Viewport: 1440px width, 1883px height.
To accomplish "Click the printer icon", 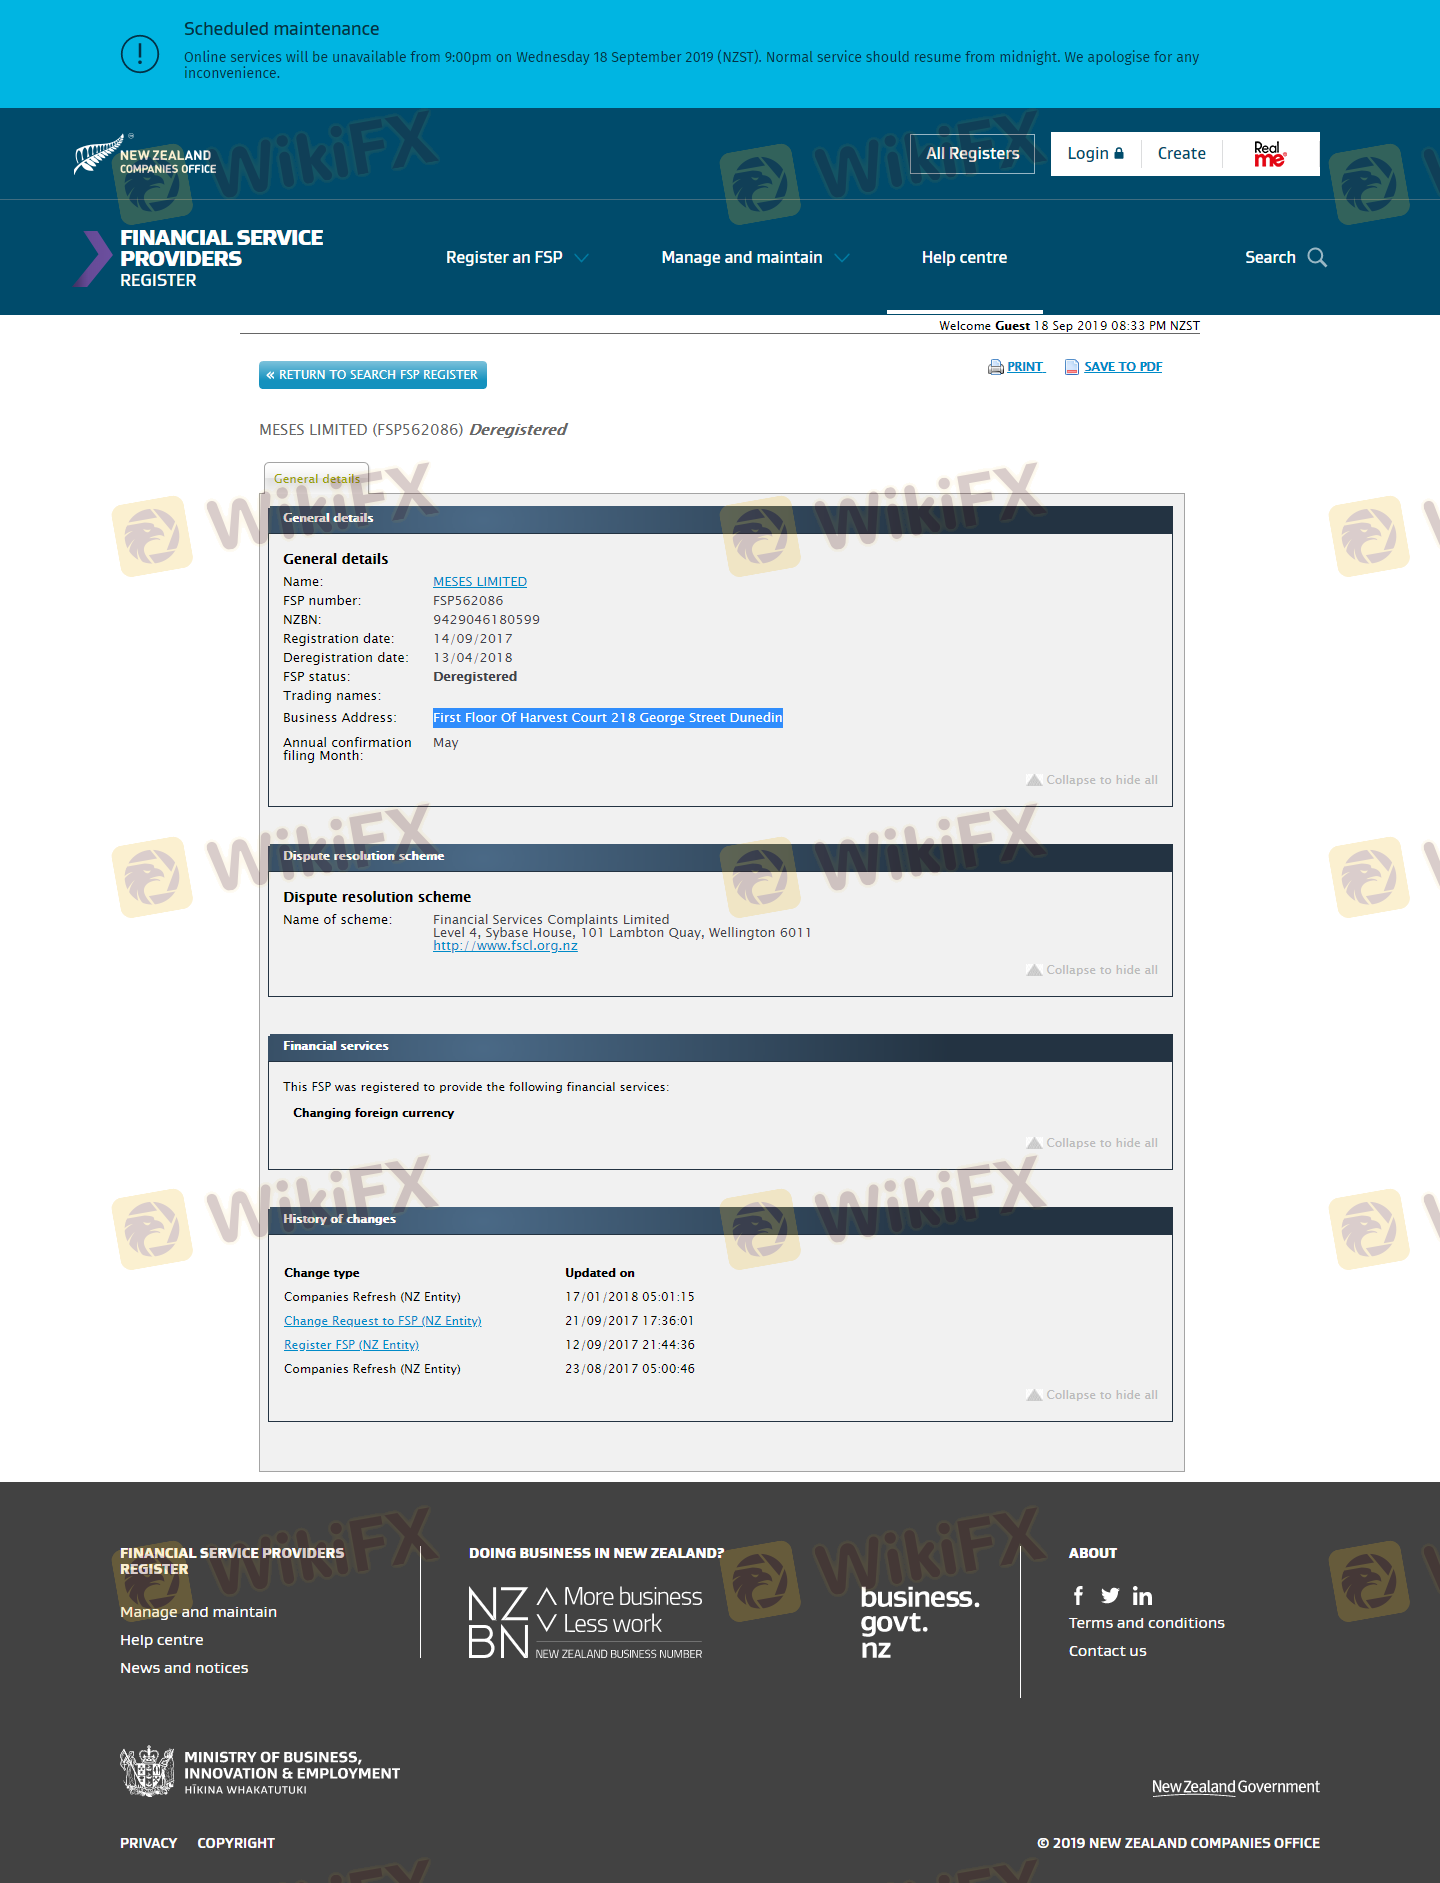I will pyautogui.click(x=995, y=367).
